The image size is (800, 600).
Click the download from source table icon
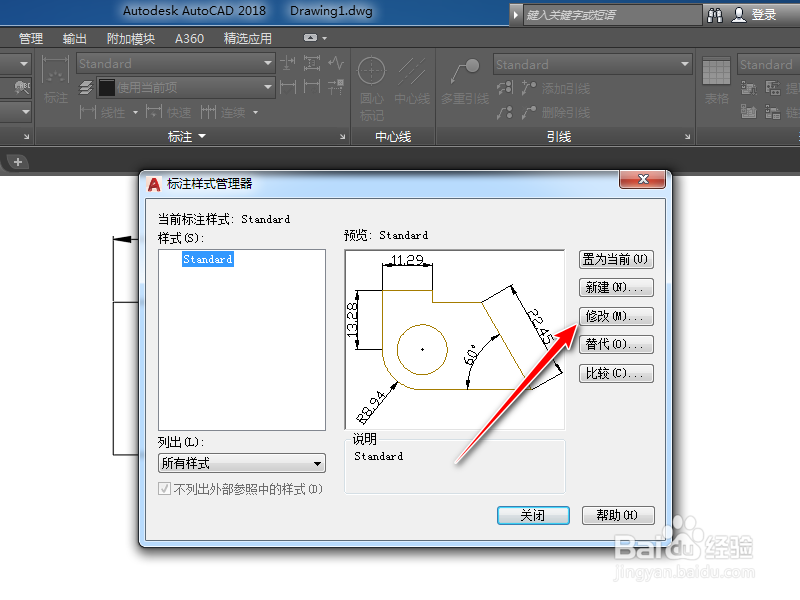(x=748, y=88)
